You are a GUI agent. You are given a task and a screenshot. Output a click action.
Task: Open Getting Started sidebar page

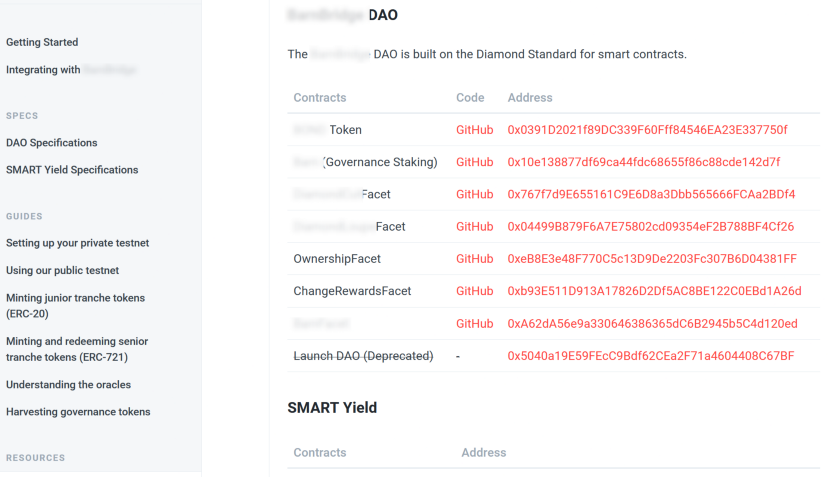pos(42,42)
